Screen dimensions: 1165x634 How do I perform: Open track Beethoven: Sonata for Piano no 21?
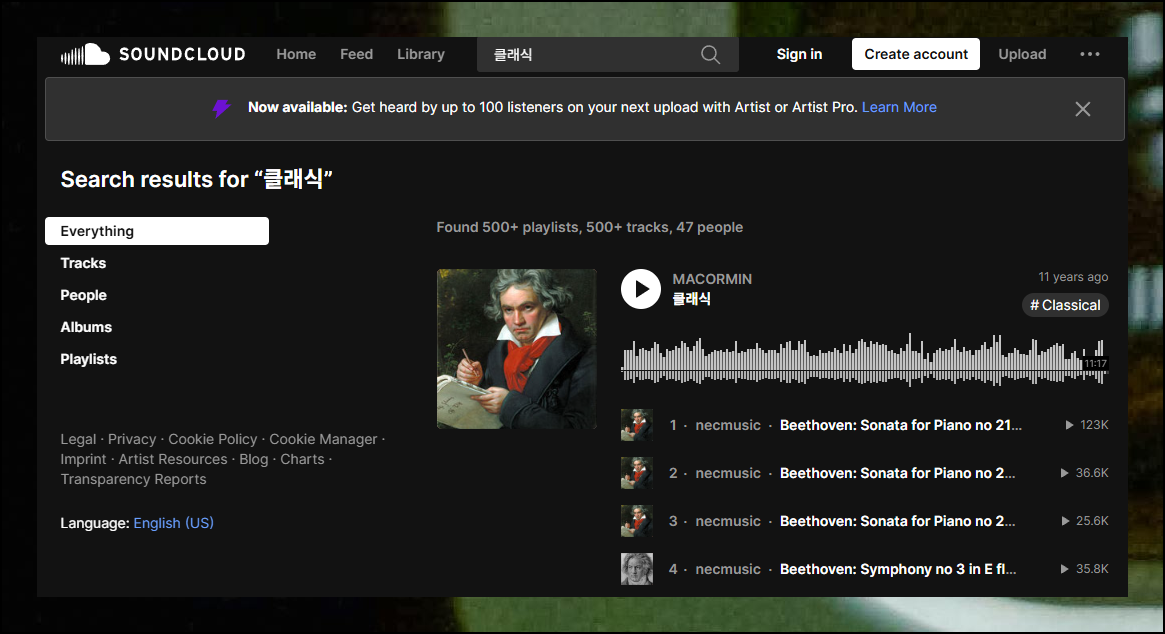900,425
